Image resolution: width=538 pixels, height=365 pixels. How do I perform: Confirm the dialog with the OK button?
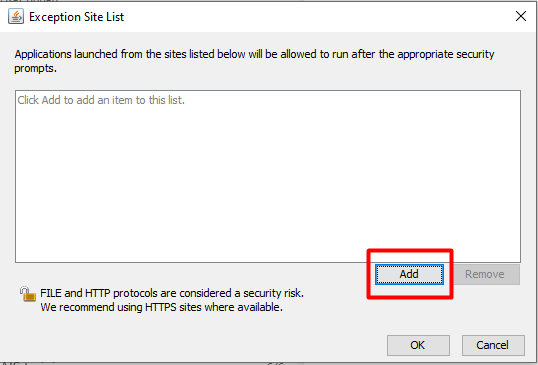pos(418,345)
